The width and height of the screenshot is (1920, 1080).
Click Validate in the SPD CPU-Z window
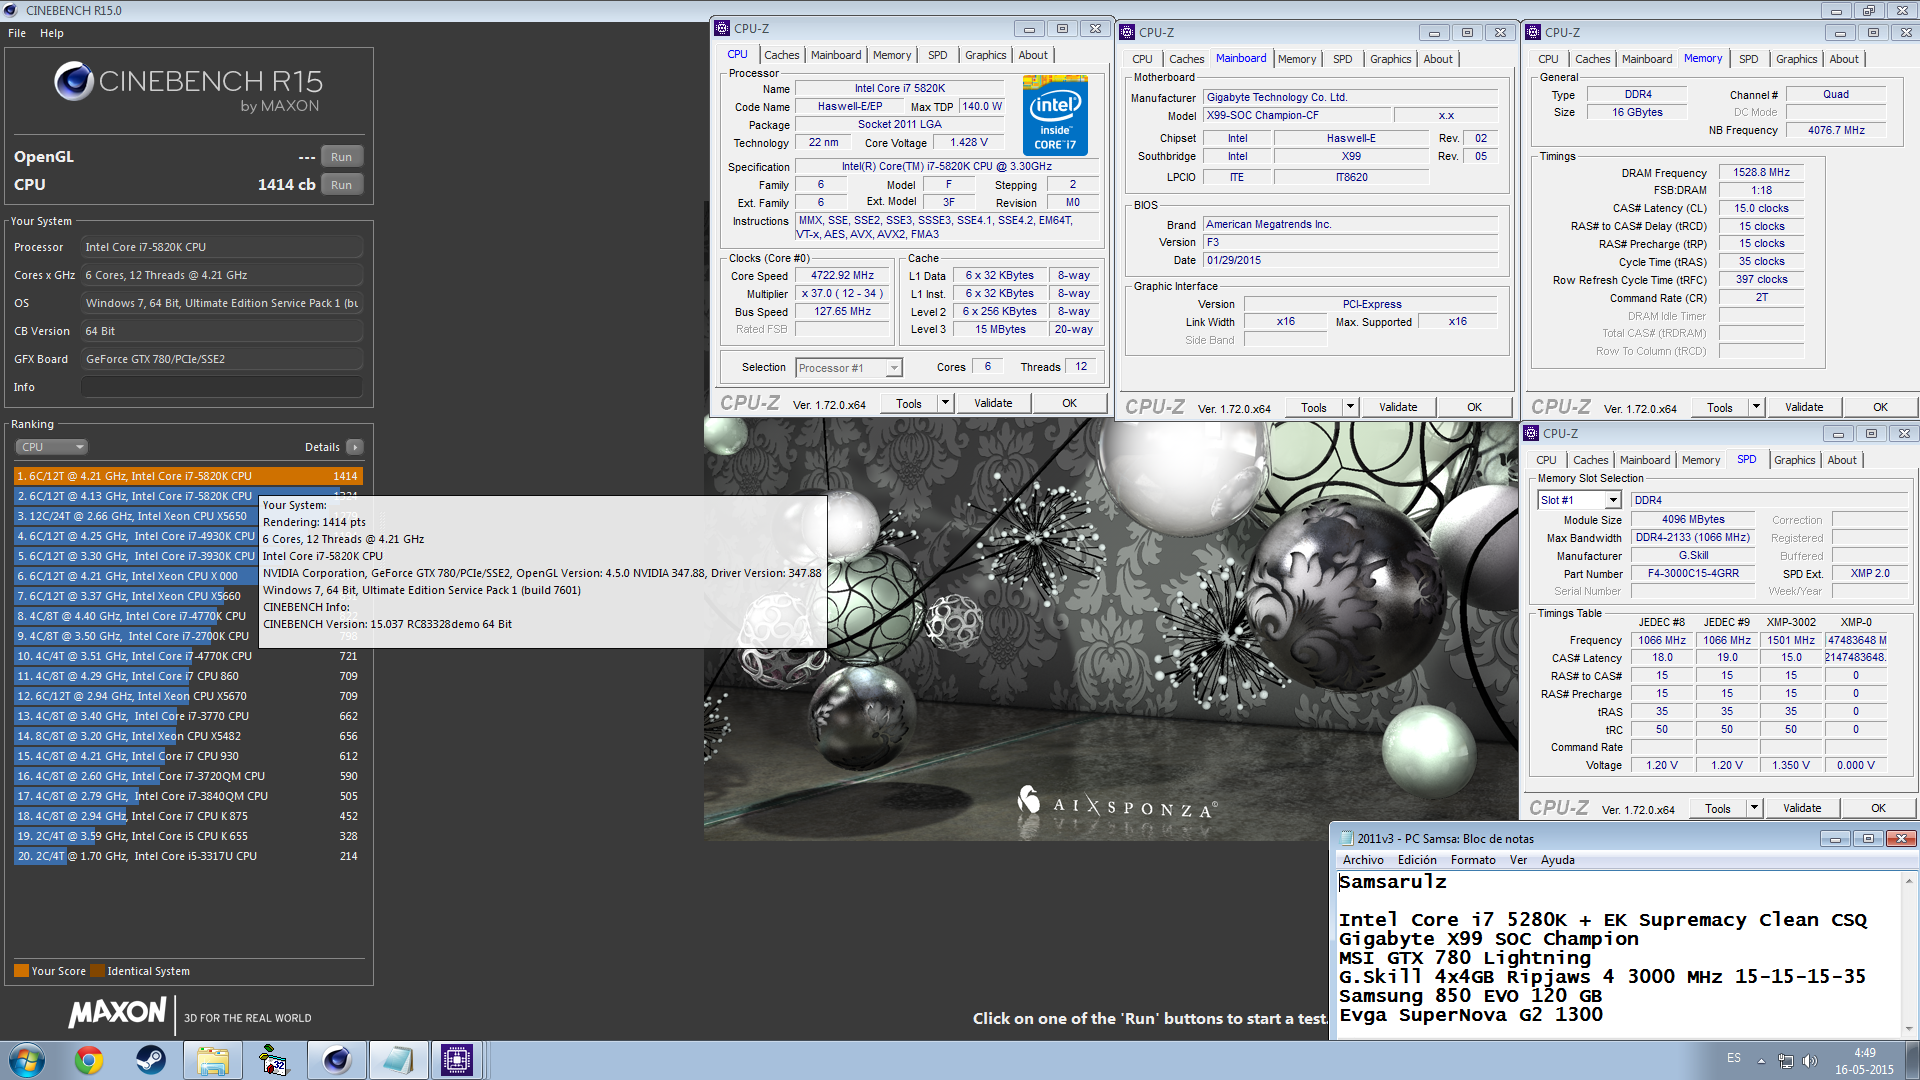point(1802,808)
